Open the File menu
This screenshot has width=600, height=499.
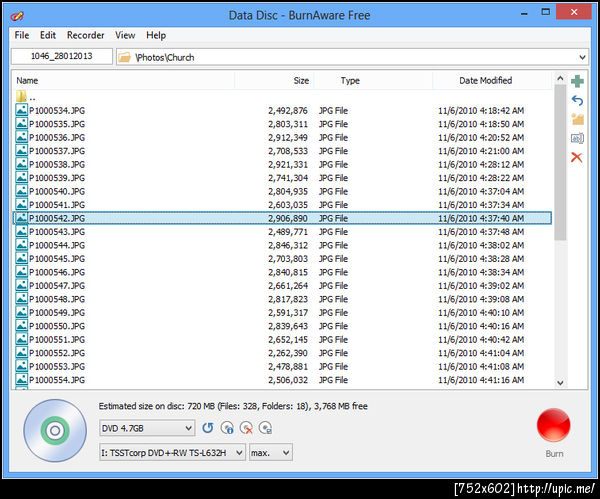tap(22, 35)
